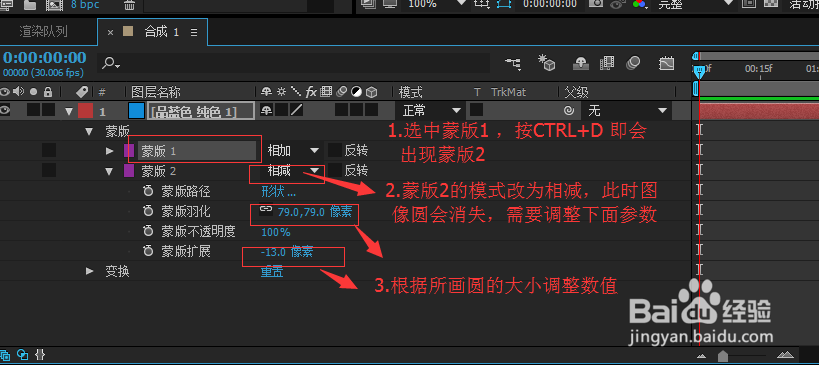
Task: Click the adjustment layer half-circle column header
Action: pos(356,92)
